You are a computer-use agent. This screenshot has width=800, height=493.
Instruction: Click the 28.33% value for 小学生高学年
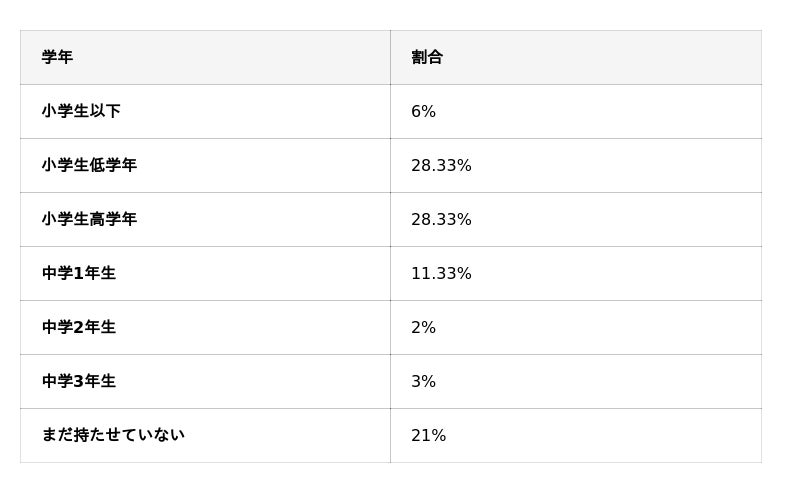[441, 220]
